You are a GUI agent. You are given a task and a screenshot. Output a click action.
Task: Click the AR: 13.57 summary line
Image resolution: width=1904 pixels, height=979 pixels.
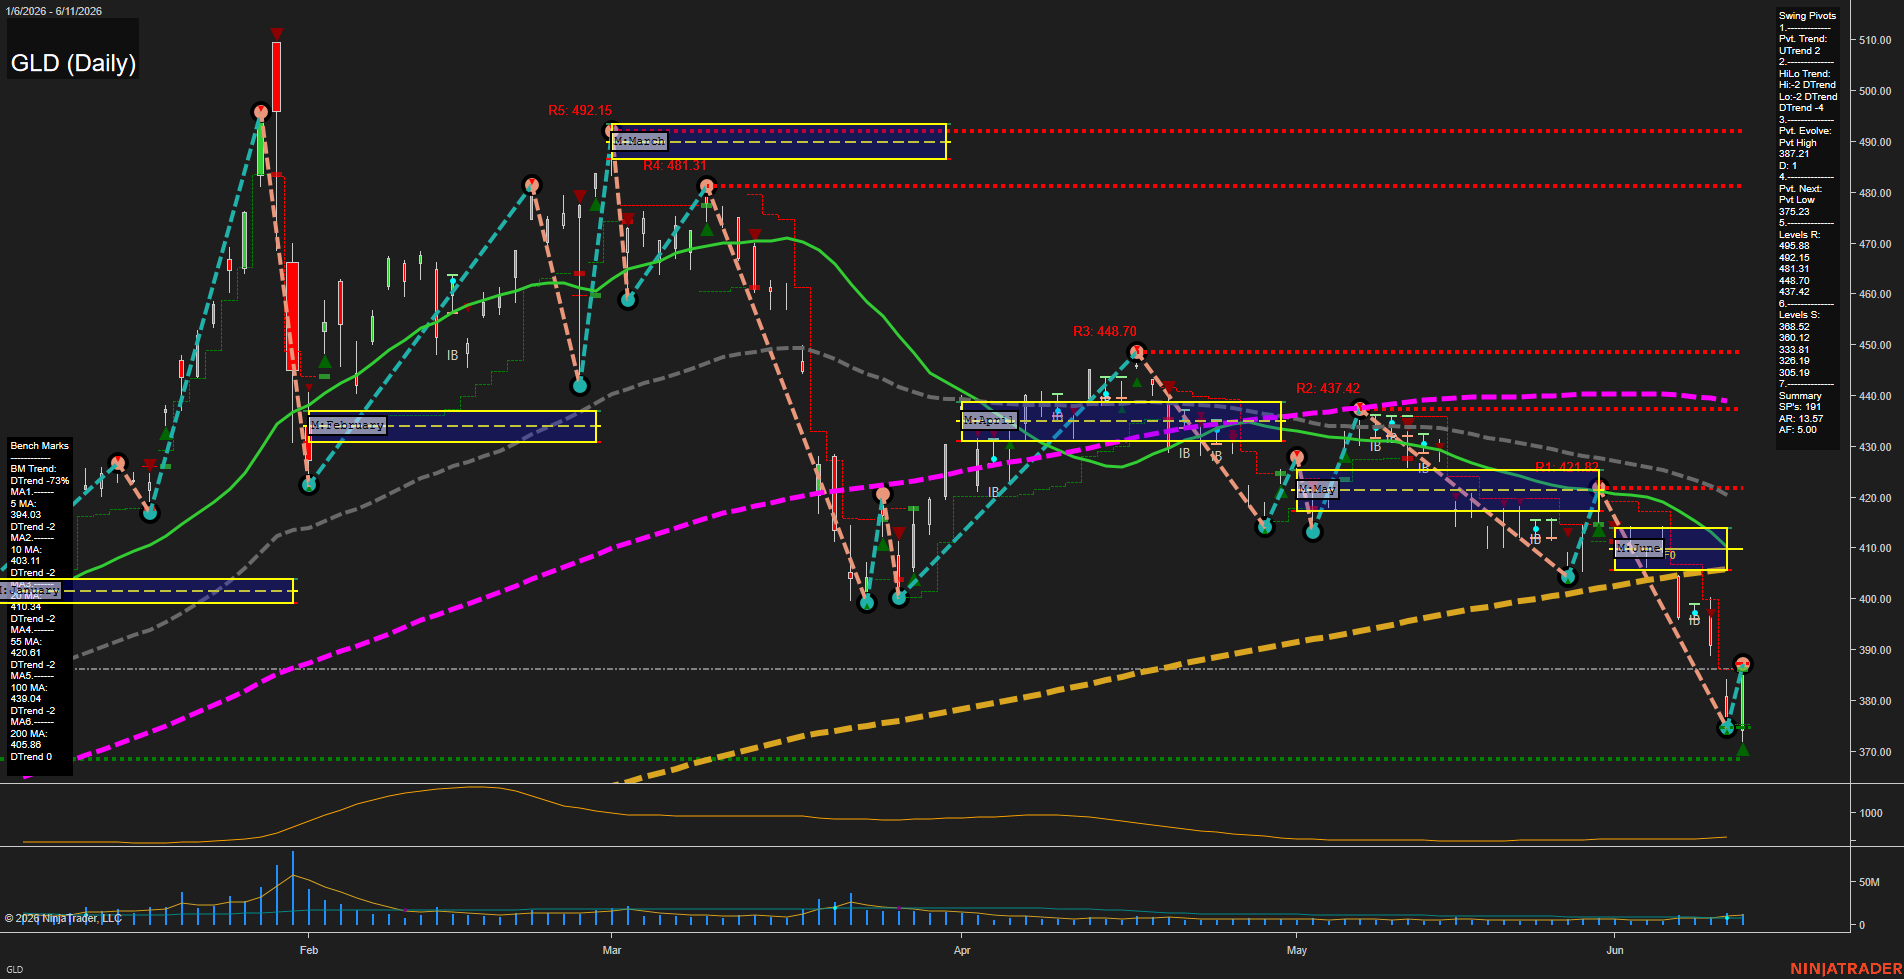1800,419
